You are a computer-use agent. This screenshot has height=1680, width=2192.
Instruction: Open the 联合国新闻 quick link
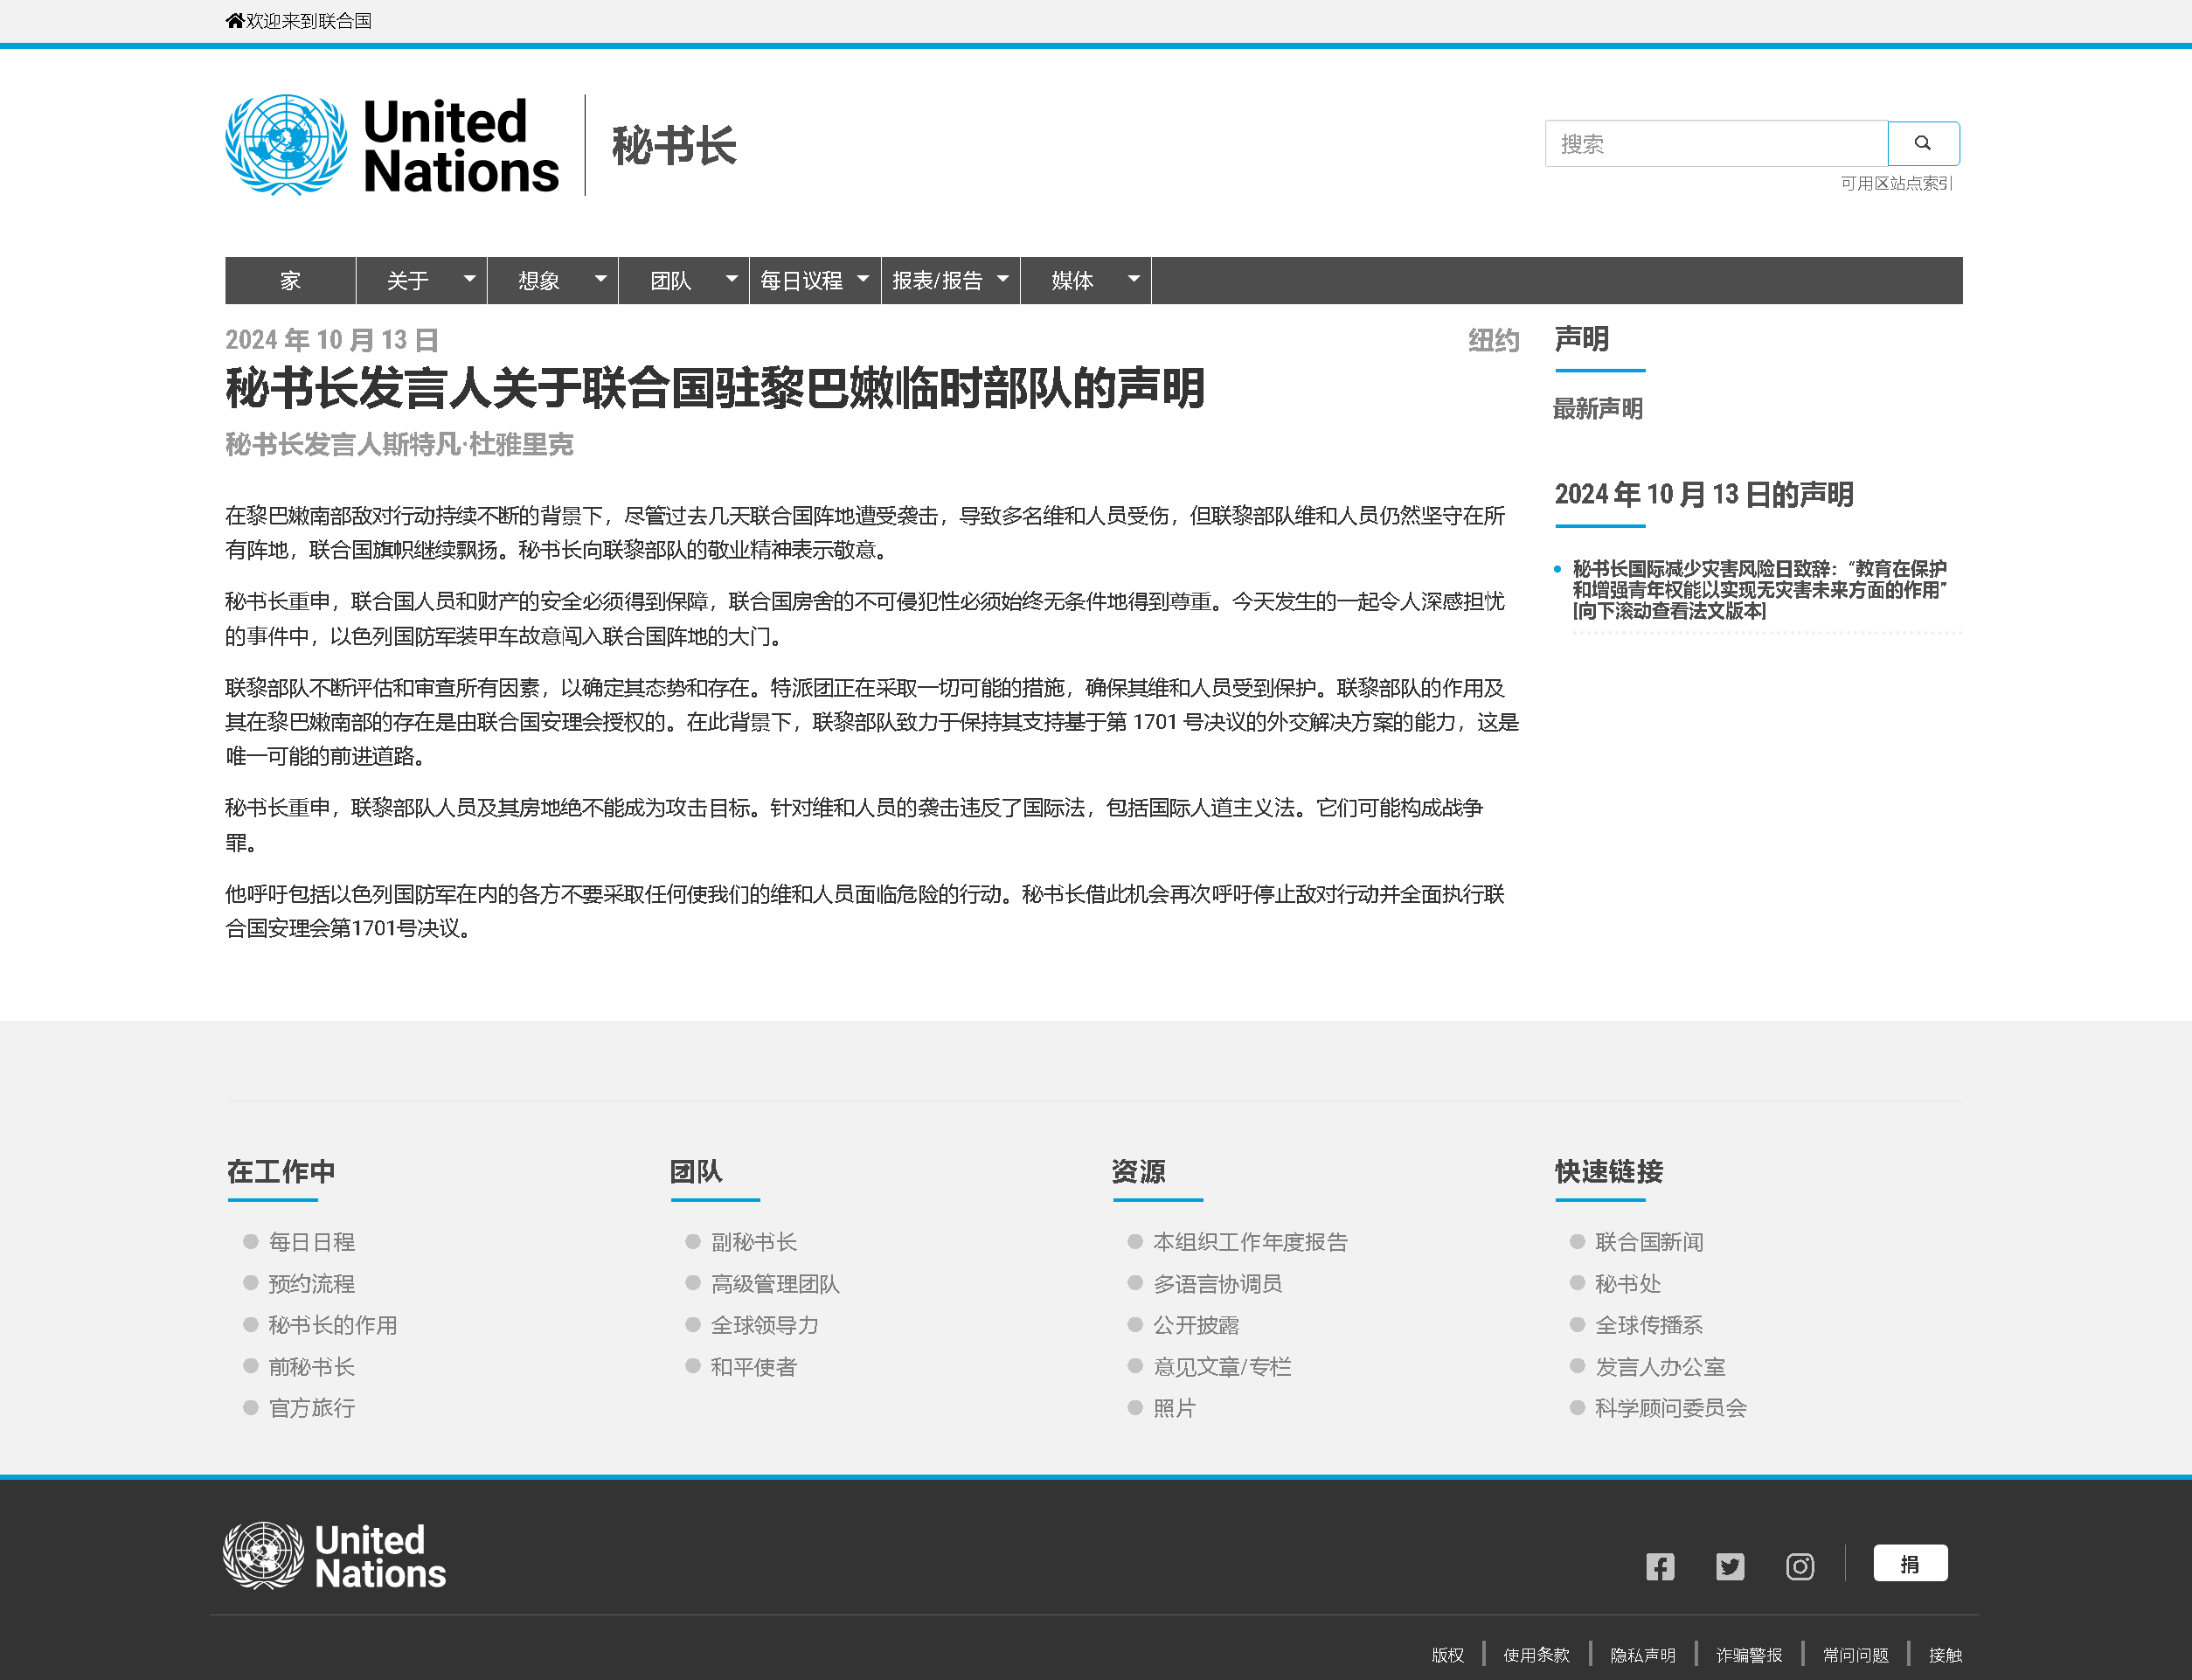point(1649,1242)
